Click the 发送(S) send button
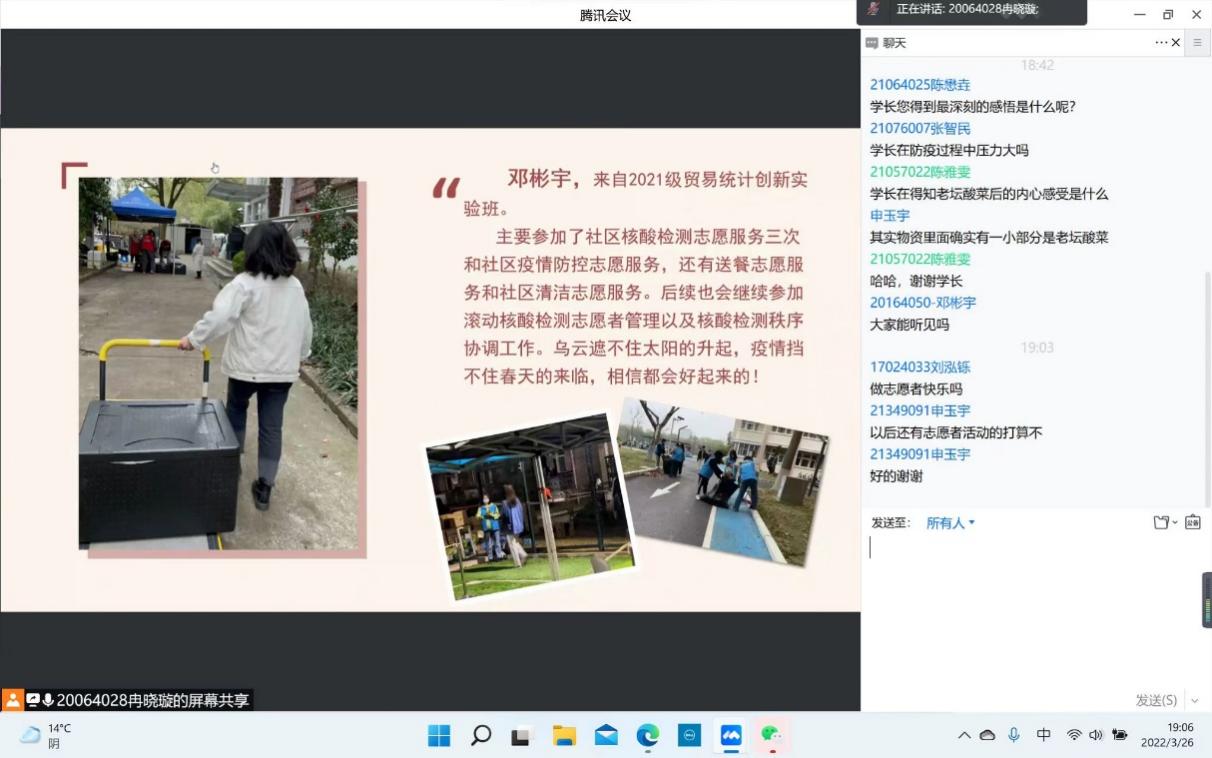 tap(1155, 701)
